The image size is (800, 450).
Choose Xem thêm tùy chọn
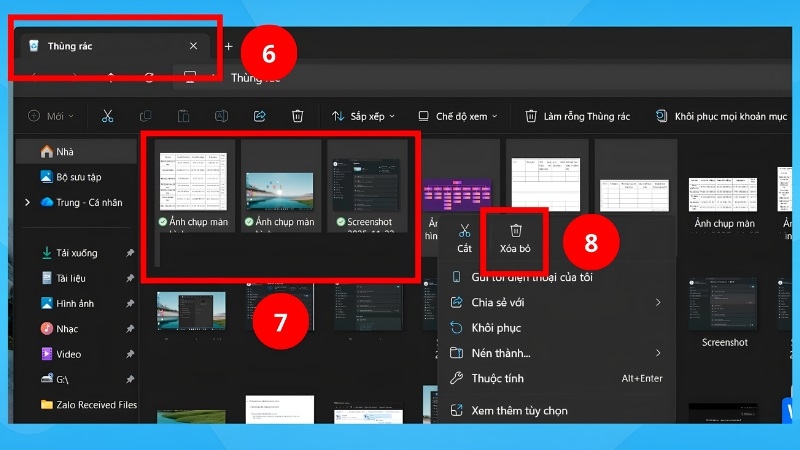point(556,411)
